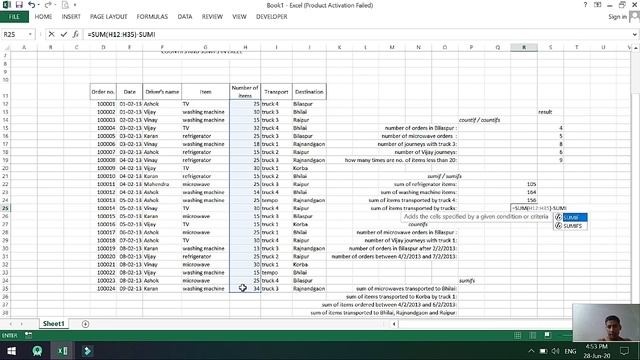Select column R header
This screenshot has width=640, height=360.
524,47
